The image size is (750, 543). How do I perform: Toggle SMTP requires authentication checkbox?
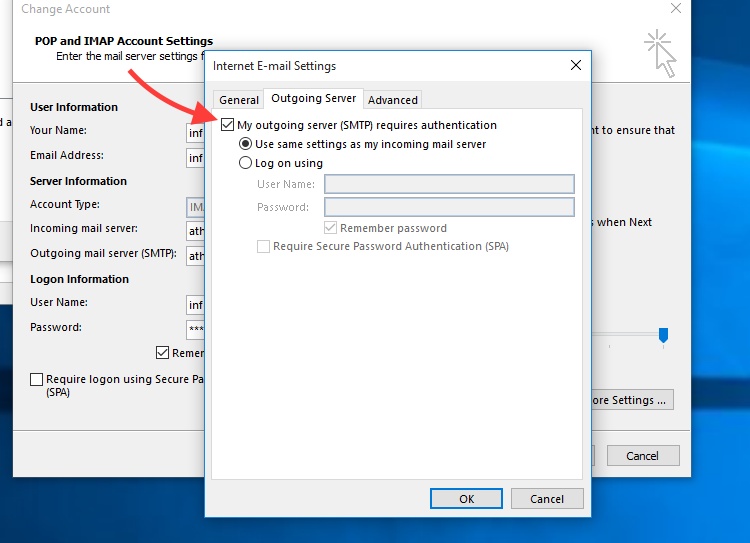(x=228, y=125)
